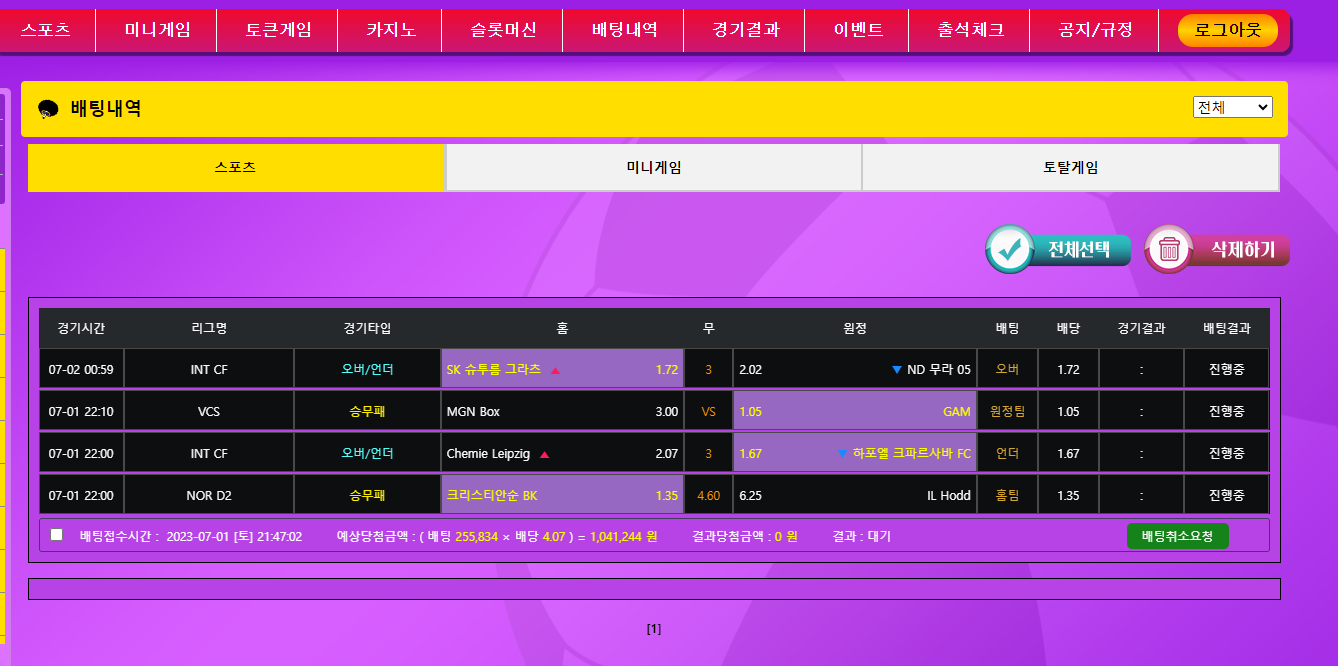1338x666 pixels.
Task: Switch to the 토탈게임 history tab
Action: point(1070,168)
